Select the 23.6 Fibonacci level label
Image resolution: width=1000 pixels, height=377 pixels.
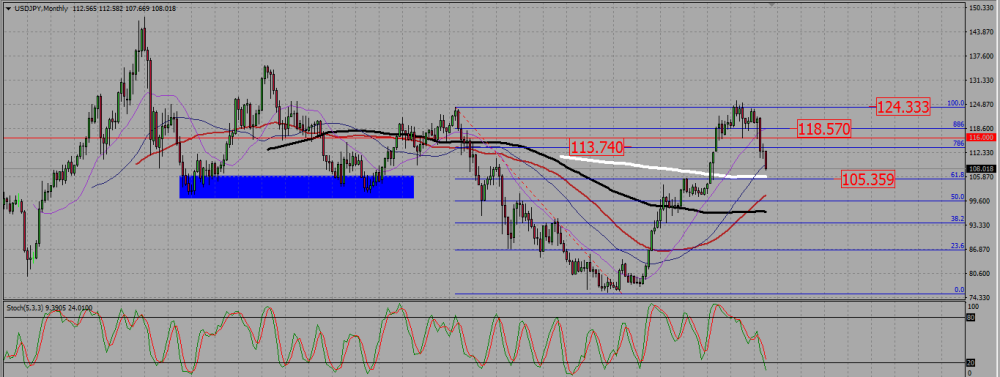coord(957,246)
